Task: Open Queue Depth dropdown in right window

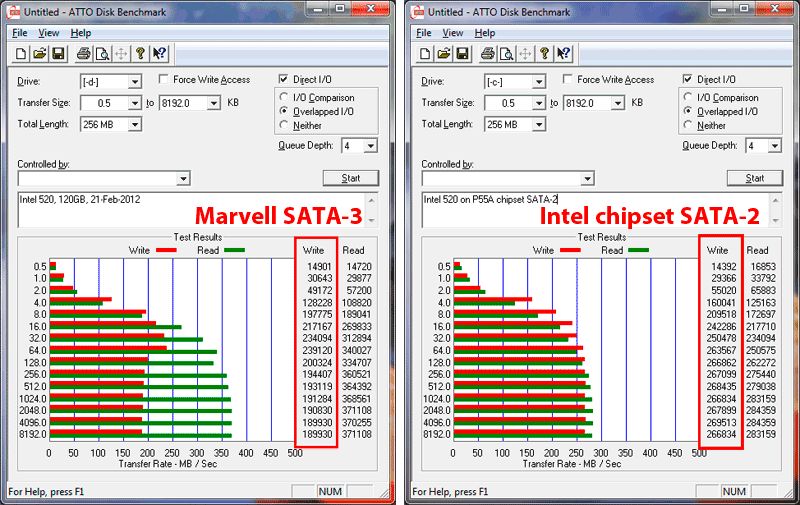Action: point(775,146)
